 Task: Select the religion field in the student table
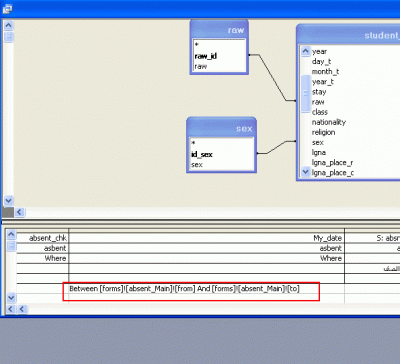pos(323,132)
